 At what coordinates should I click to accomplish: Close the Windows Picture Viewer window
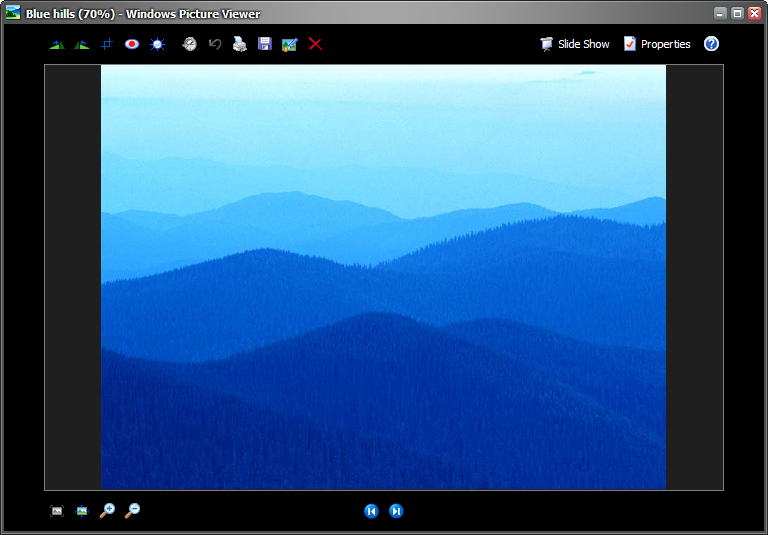754,13
